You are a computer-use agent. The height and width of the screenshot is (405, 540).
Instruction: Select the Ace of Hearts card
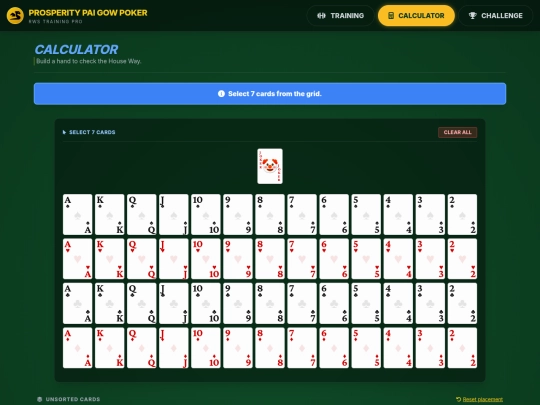click(77, 259)
